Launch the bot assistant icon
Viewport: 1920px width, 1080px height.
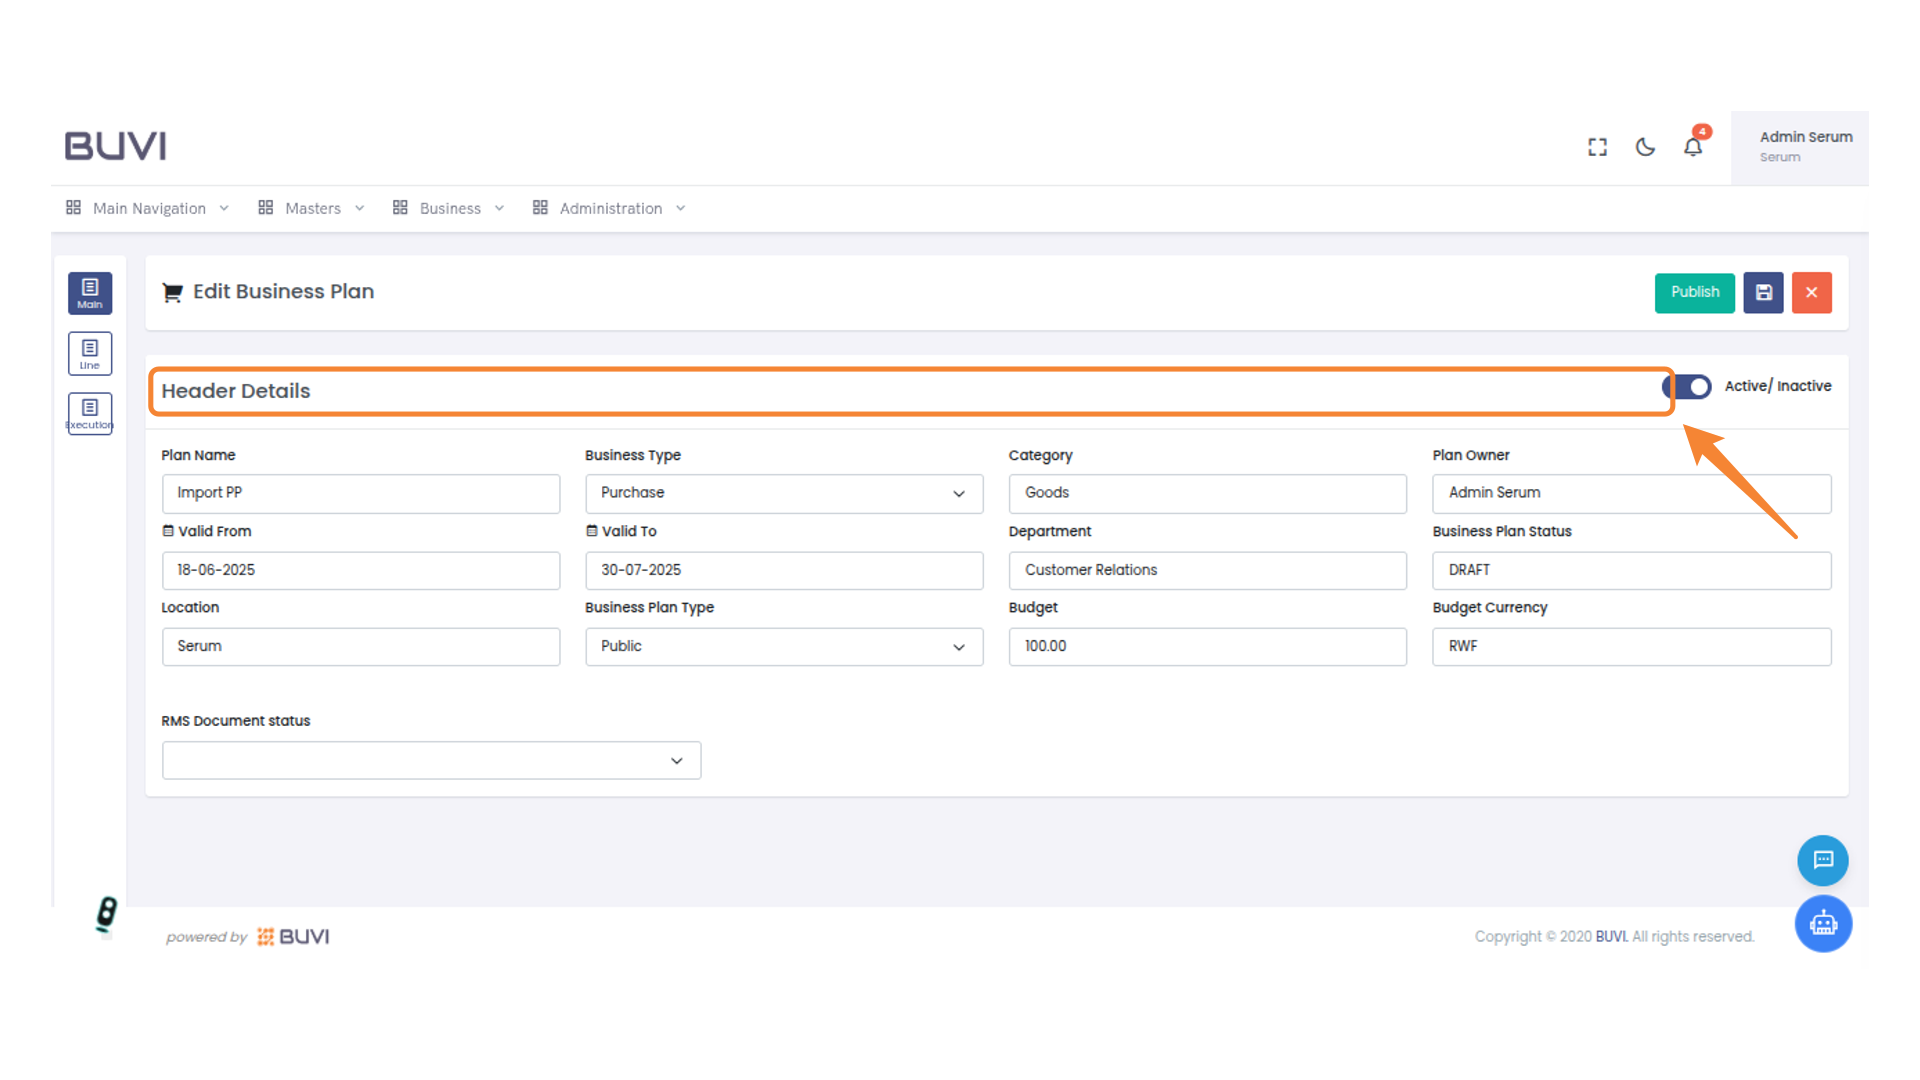click(1823, 923)
